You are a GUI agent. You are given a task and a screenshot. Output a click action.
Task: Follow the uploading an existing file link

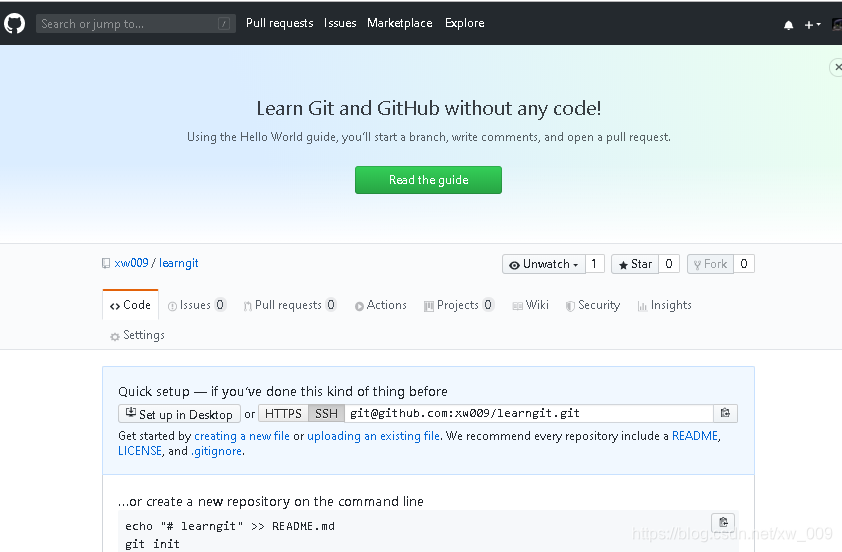[373, 436]
